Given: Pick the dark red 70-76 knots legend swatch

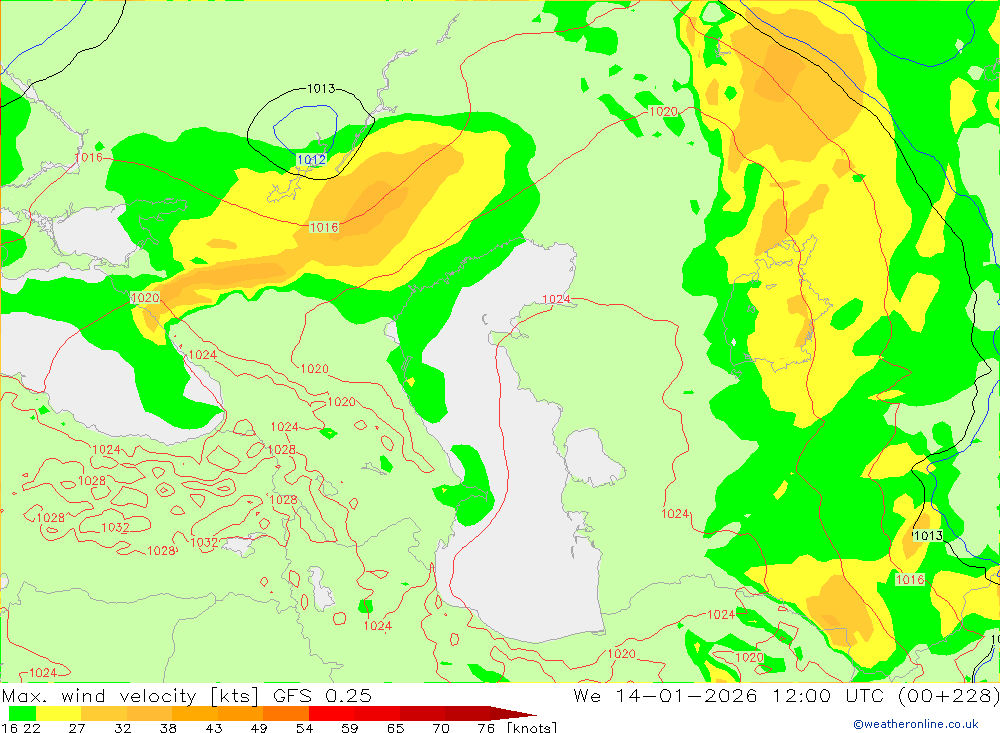Looking at the screenshot, I should [467, 713].
